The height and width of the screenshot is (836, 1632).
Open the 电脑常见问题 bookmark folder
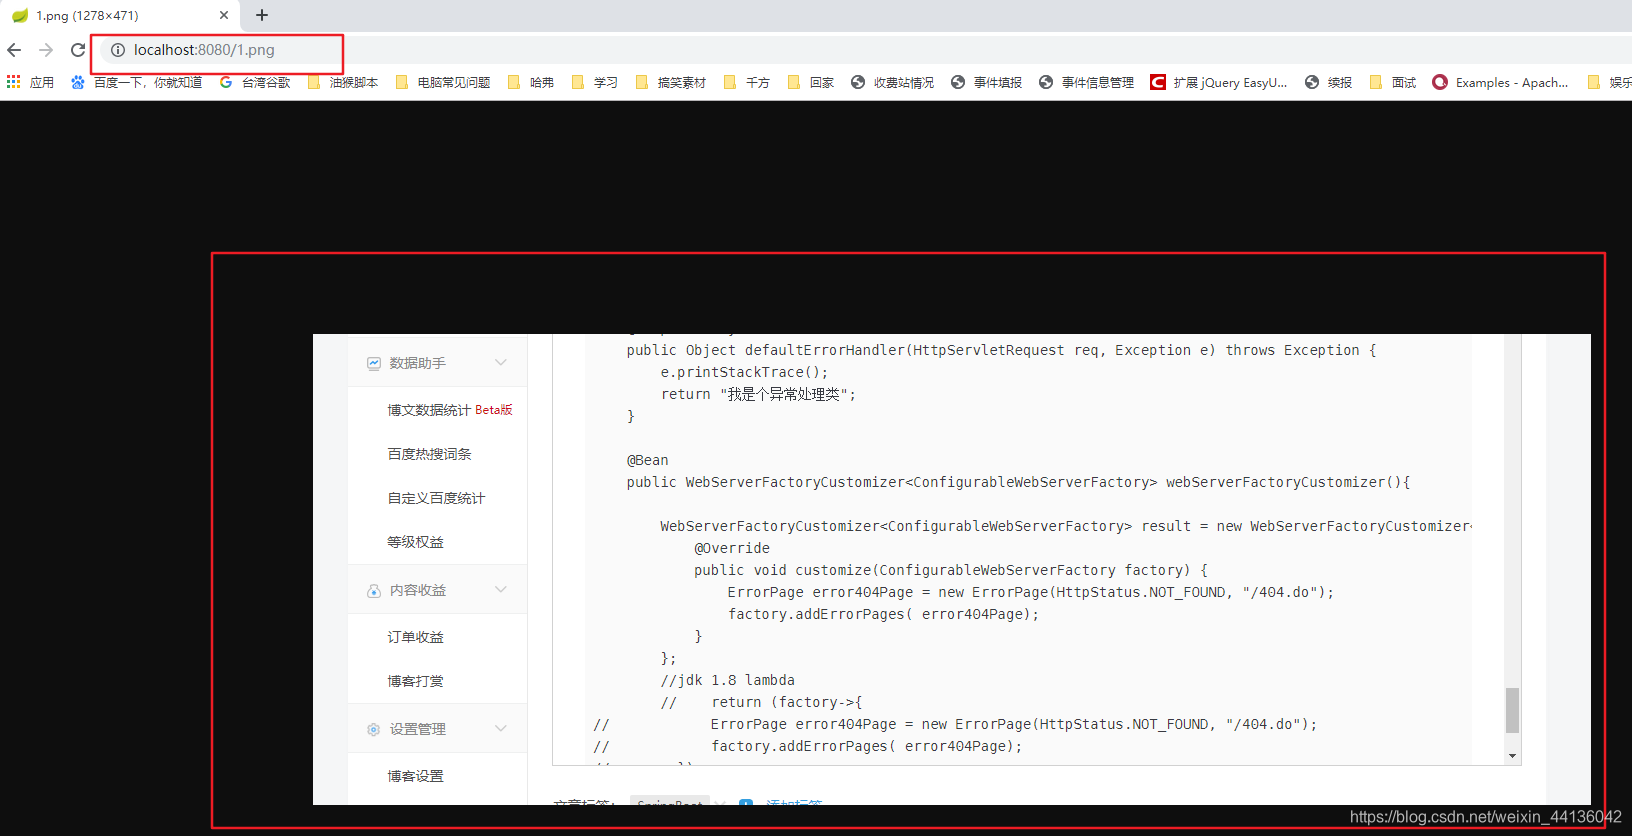coord(443,82)
